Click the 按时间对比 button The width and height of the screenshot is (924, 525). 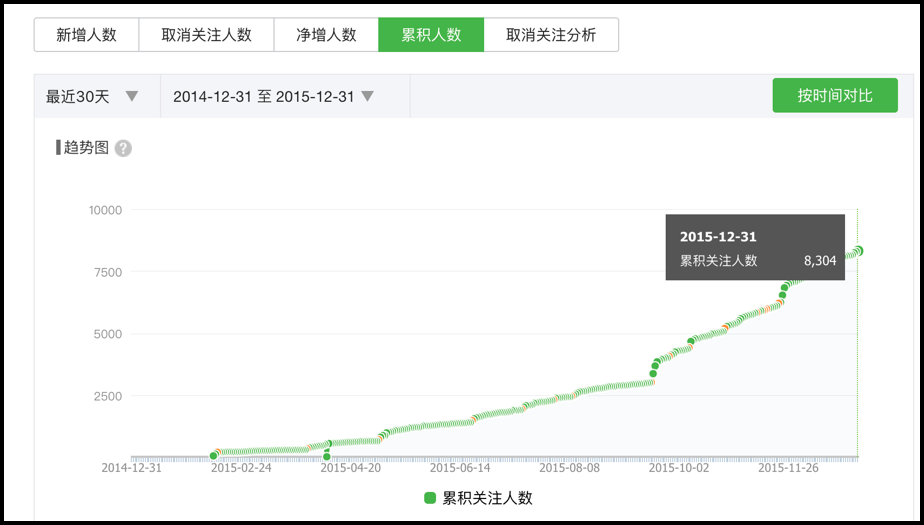tap(835, 95)
